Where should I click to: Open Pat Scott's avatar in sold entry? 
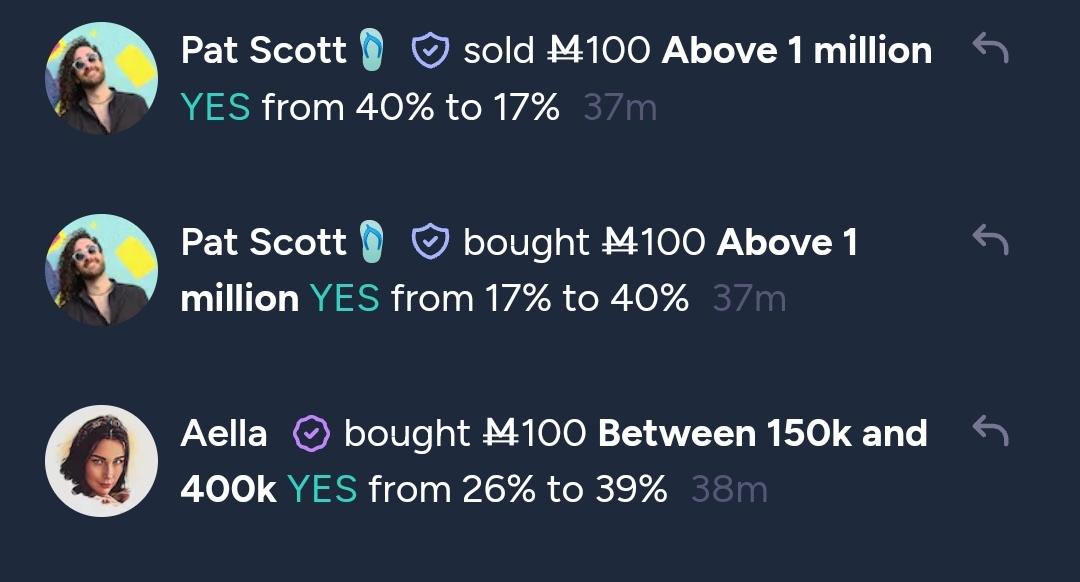tap(101, 79)
